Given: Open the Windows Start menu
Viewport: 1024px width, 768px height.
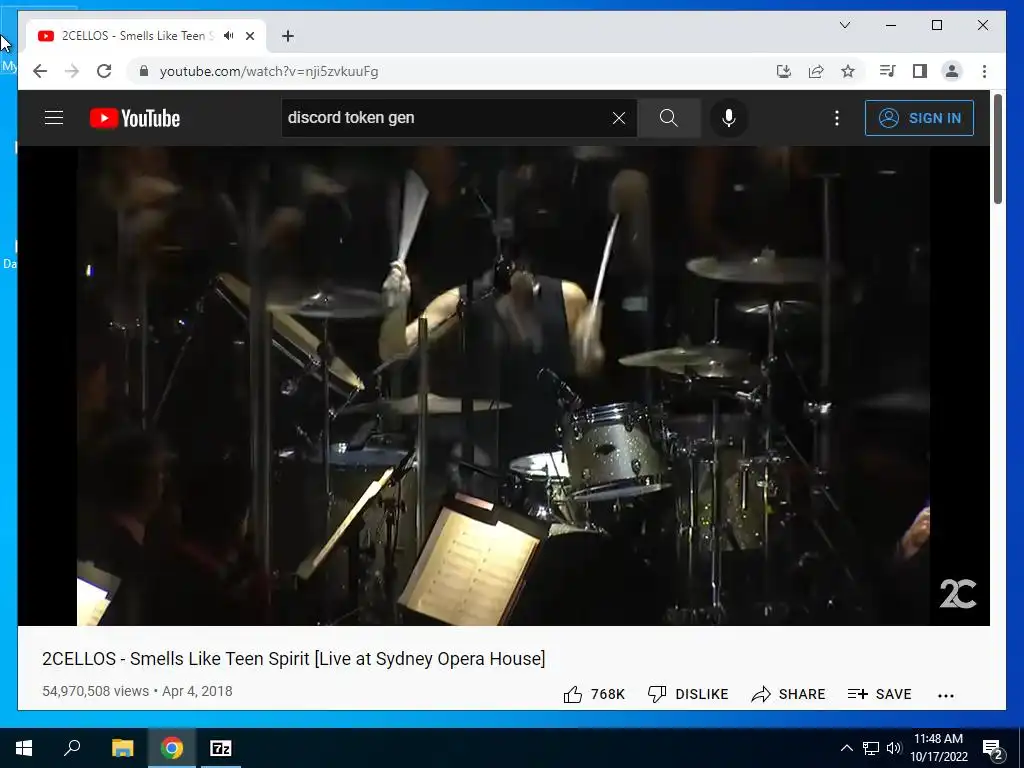Looking at the screenshot, I should (x=24, y=748).
